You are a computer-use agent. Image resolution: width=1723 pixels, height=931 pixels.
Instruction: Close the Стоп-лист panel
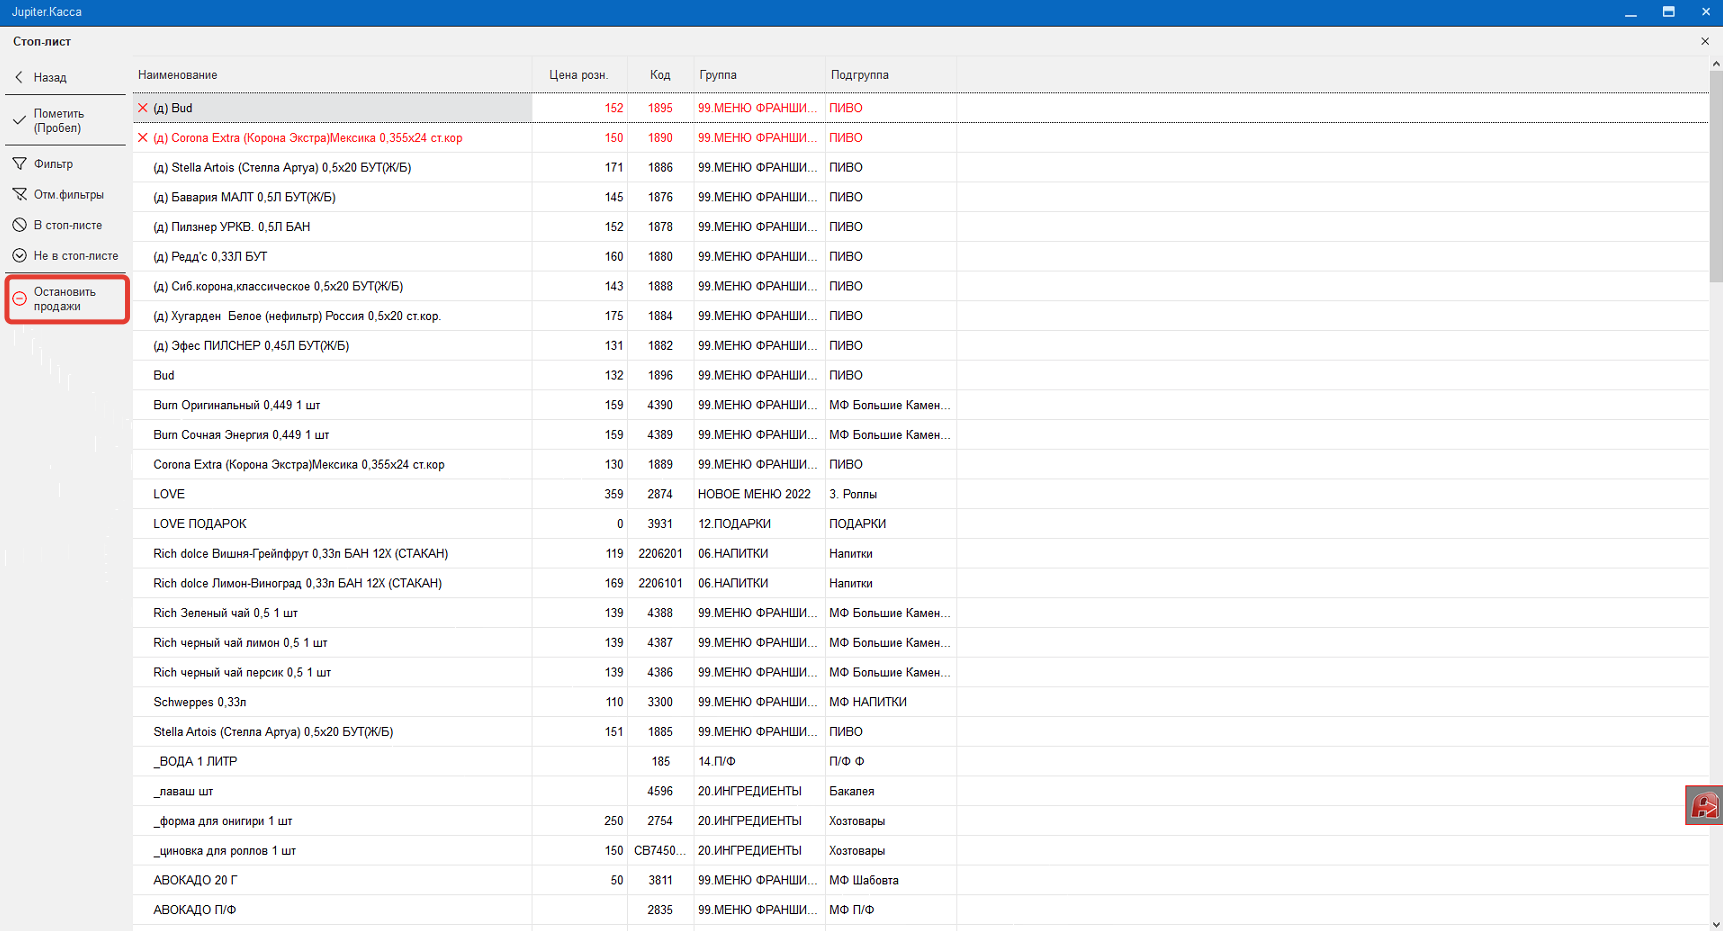tap(1705, 41)
